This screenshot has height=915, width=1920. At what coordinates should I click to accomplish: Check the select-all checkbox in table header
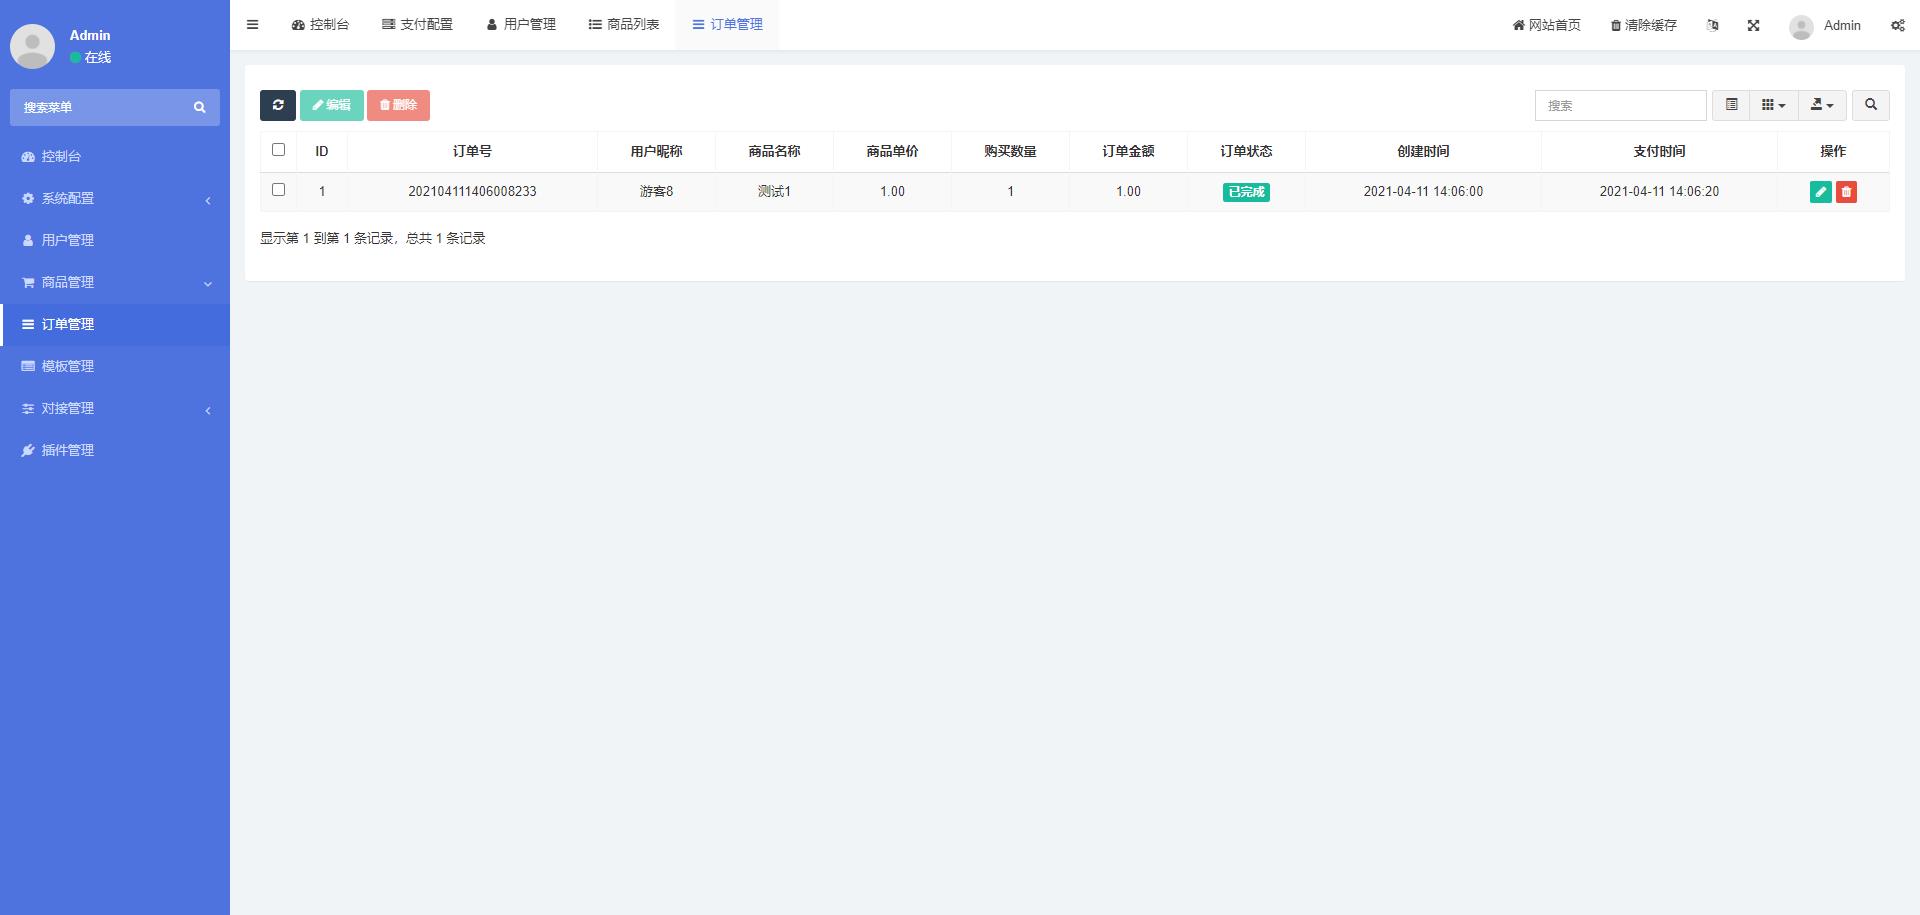point(279,150)
